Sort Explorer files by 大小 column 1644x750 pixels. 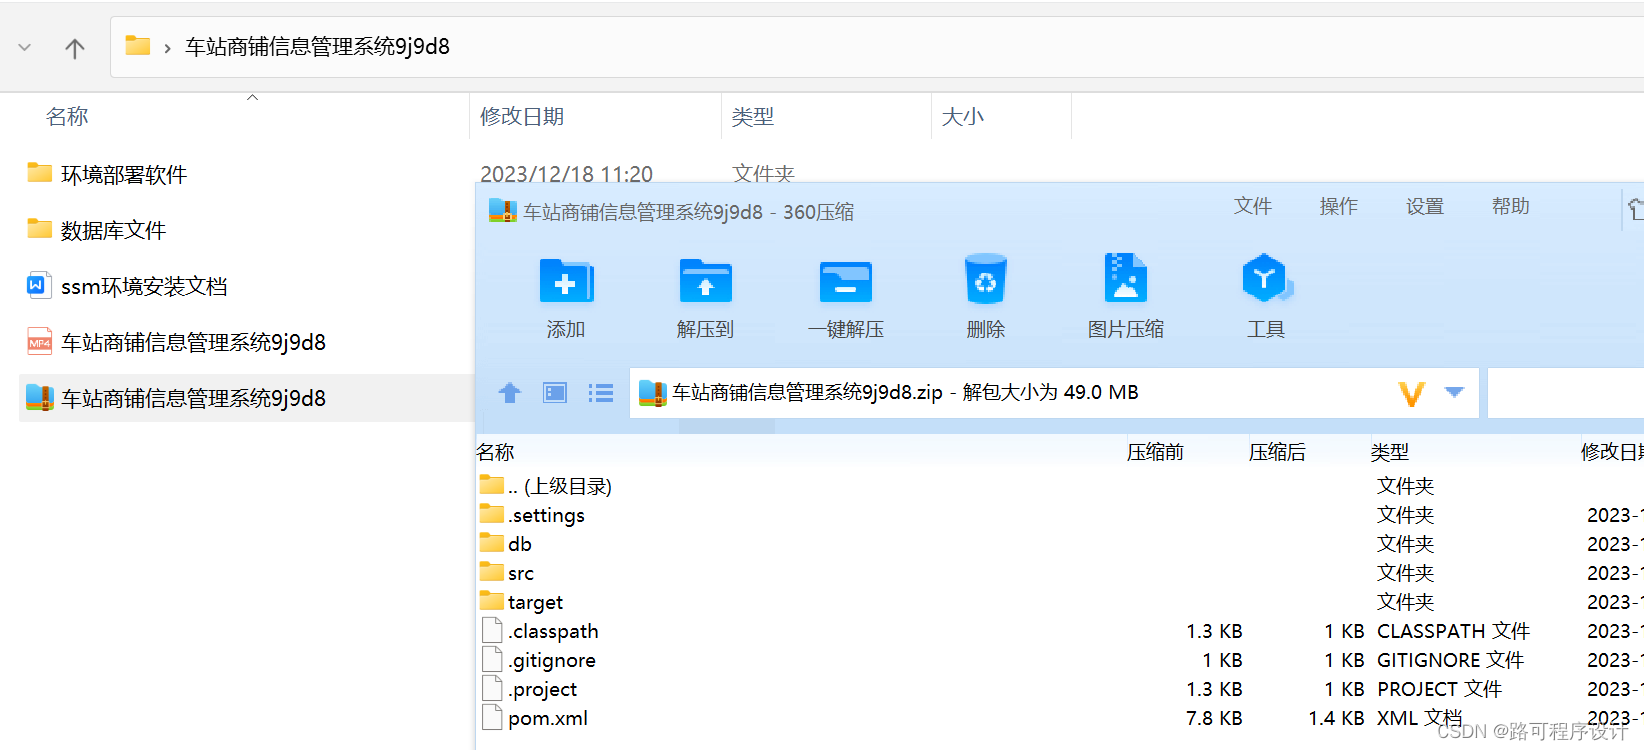963,117
